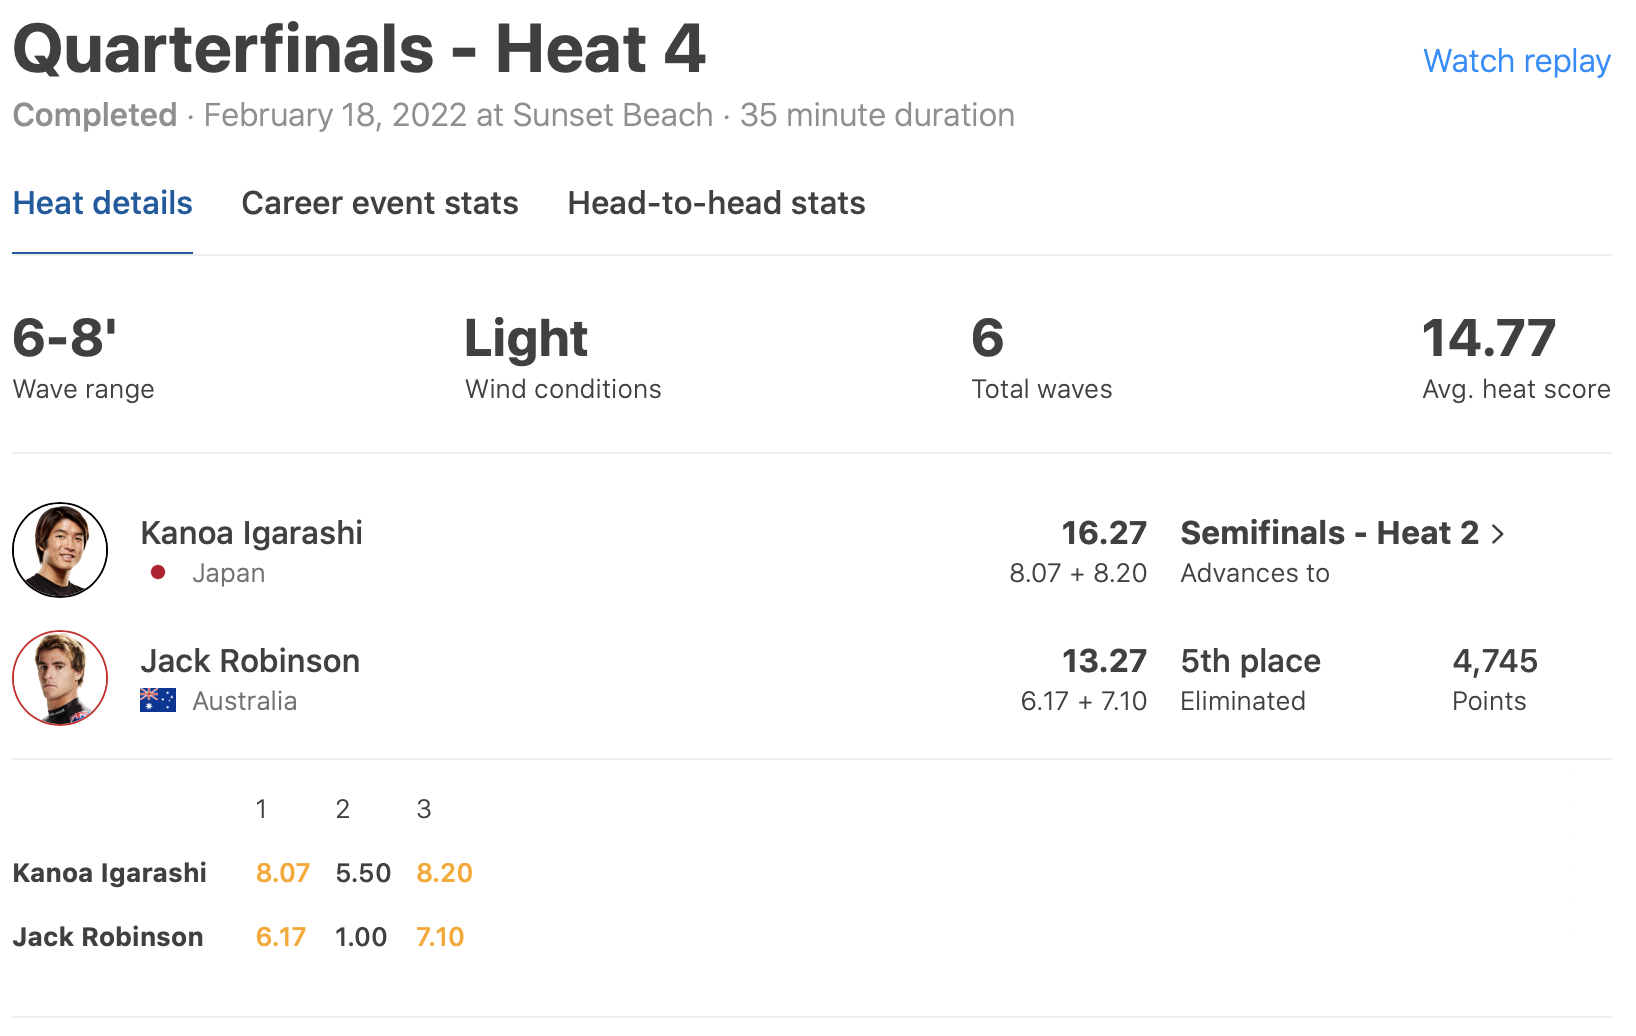Image resolution: width=1636 pixels, height=1036 pixels.
Task: Click Robinson's 1.00 wave score
Action: (361, 937)
